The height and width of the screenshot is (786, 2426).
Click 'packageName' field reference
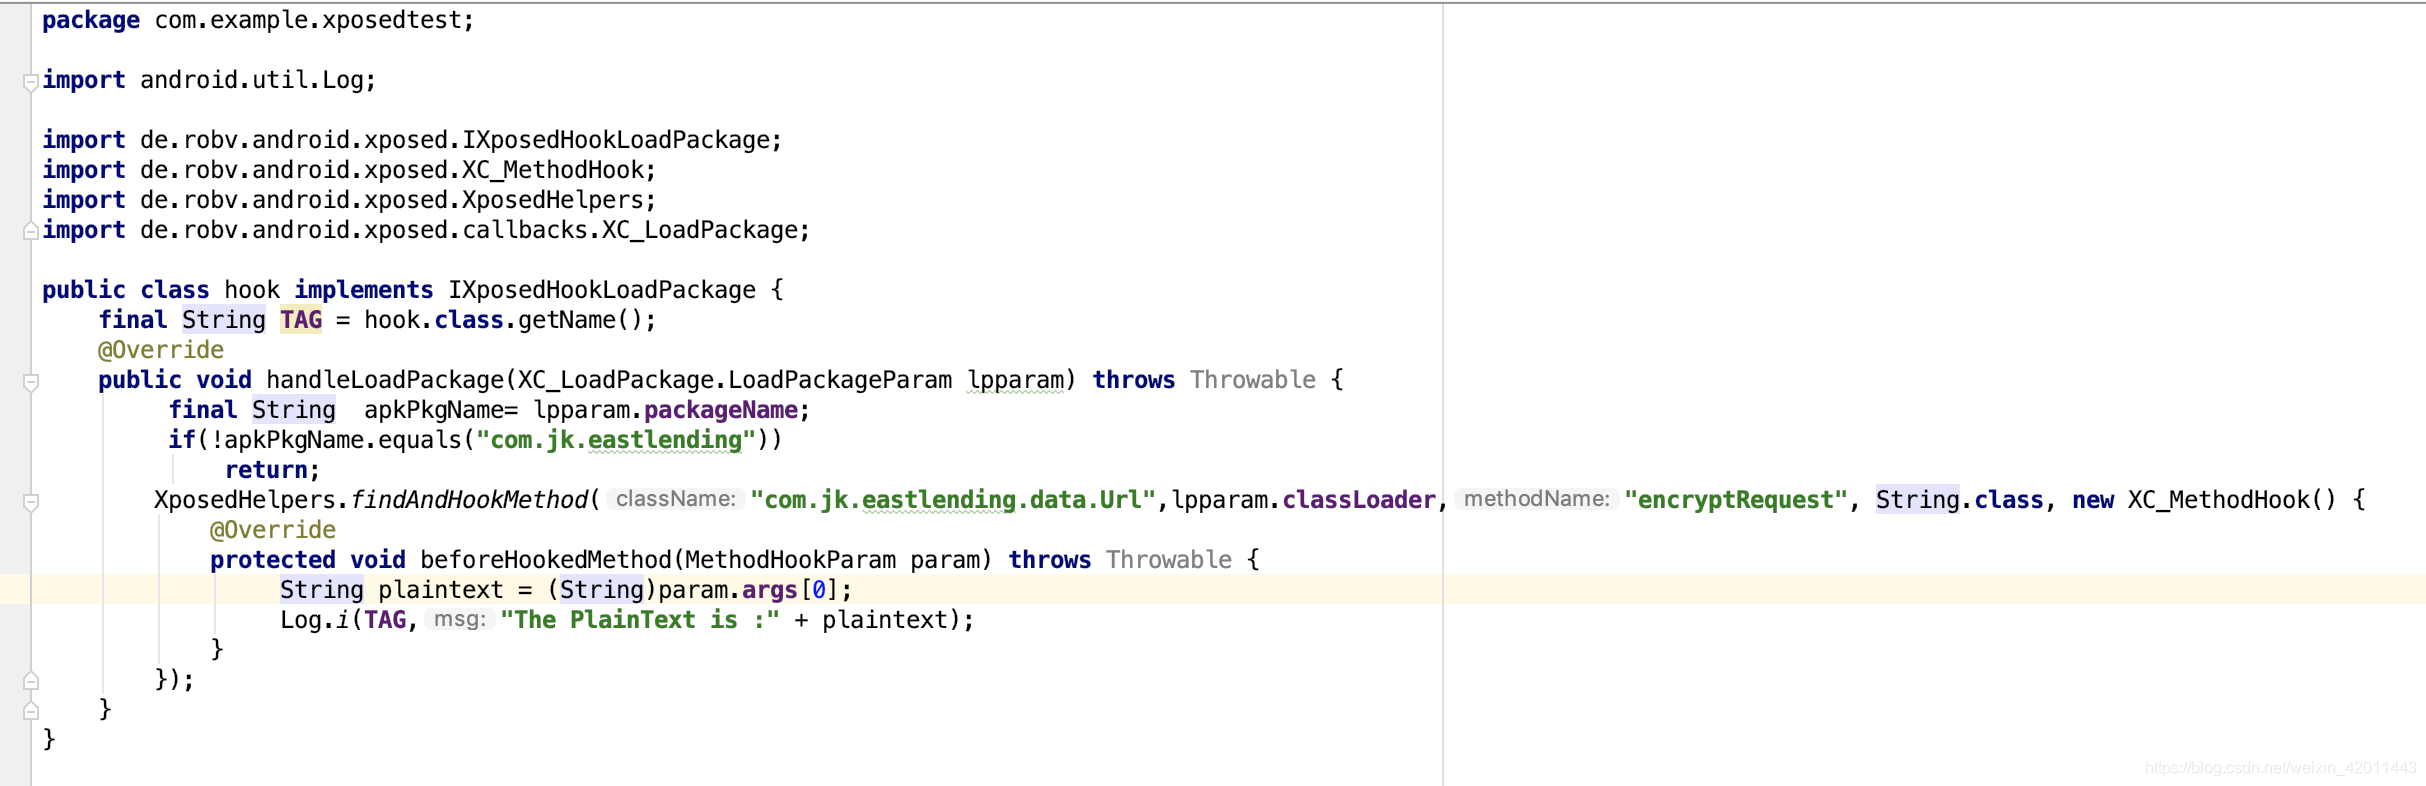(x=721, y=410)
